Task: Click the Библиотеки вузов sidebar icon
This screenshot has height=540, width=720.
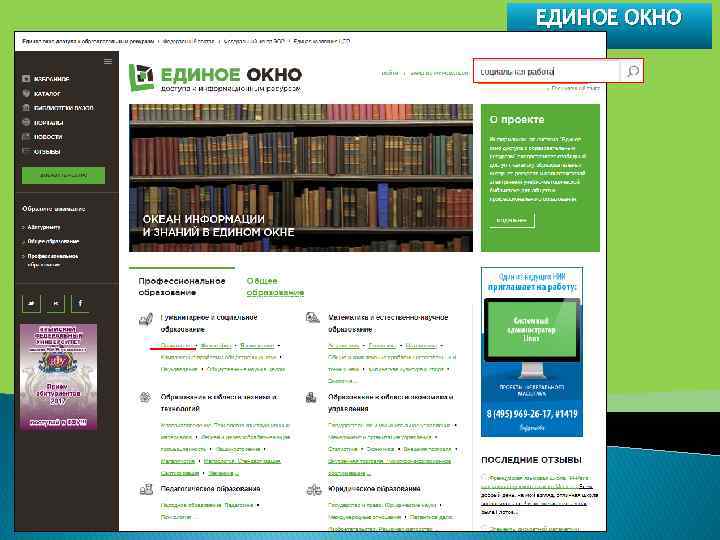Action: click(x=26, y=108)
